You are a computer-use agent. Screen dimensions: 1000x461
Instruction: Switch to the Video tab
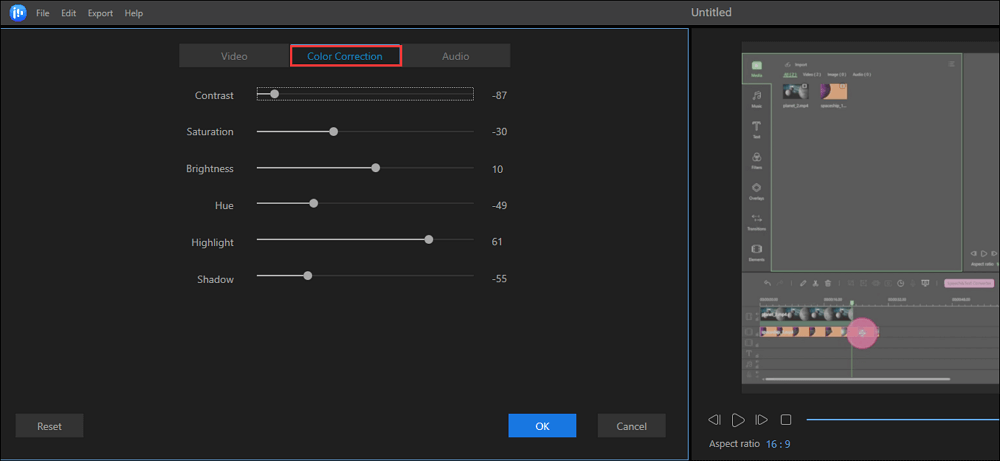point(234,56)
